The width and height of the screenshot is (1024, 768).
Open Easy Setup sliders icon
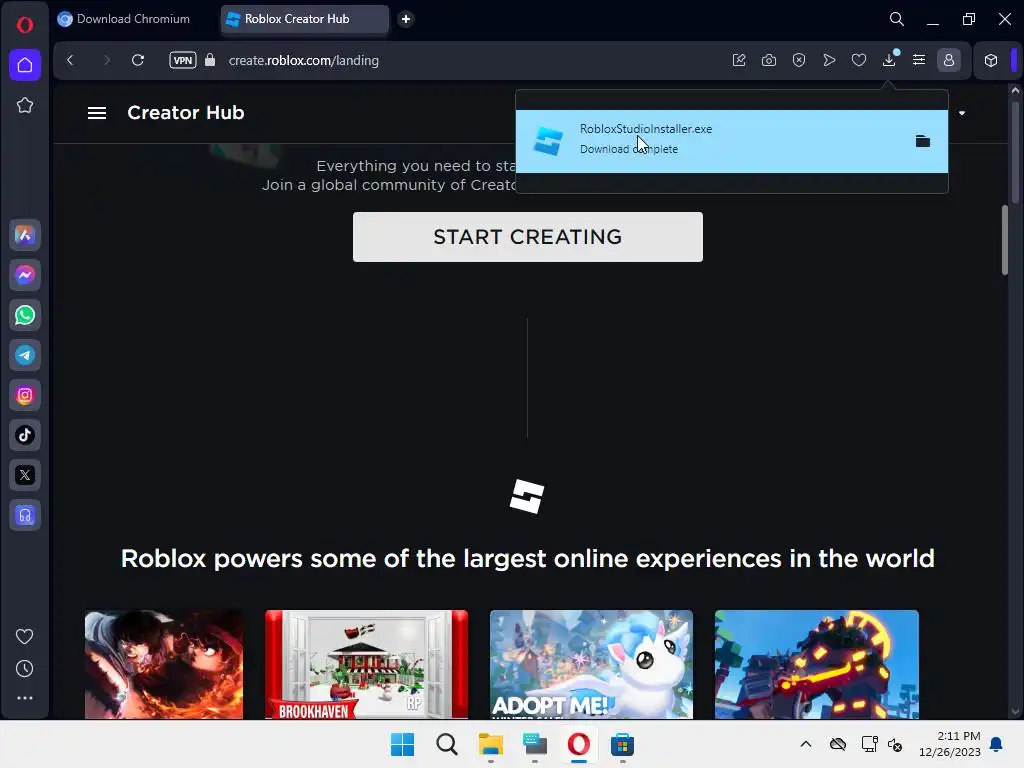(920, 60)
